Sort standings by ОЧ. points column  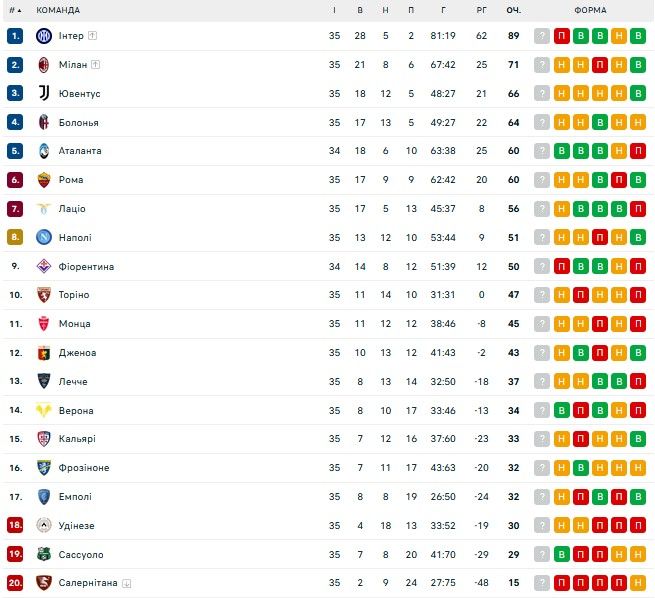pos(513,10)
